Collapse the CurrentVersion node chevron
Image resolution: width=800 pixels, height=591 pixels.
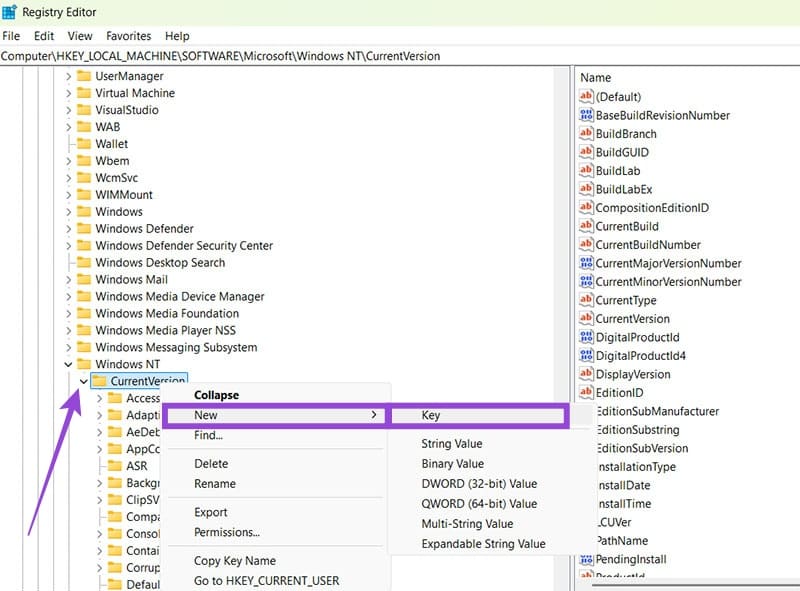click(84, 381)
